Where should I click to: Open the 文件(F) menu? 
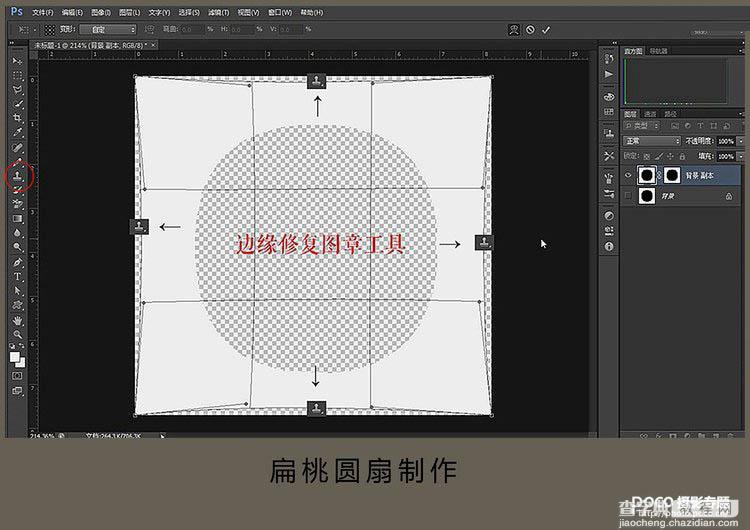(43, 12)
